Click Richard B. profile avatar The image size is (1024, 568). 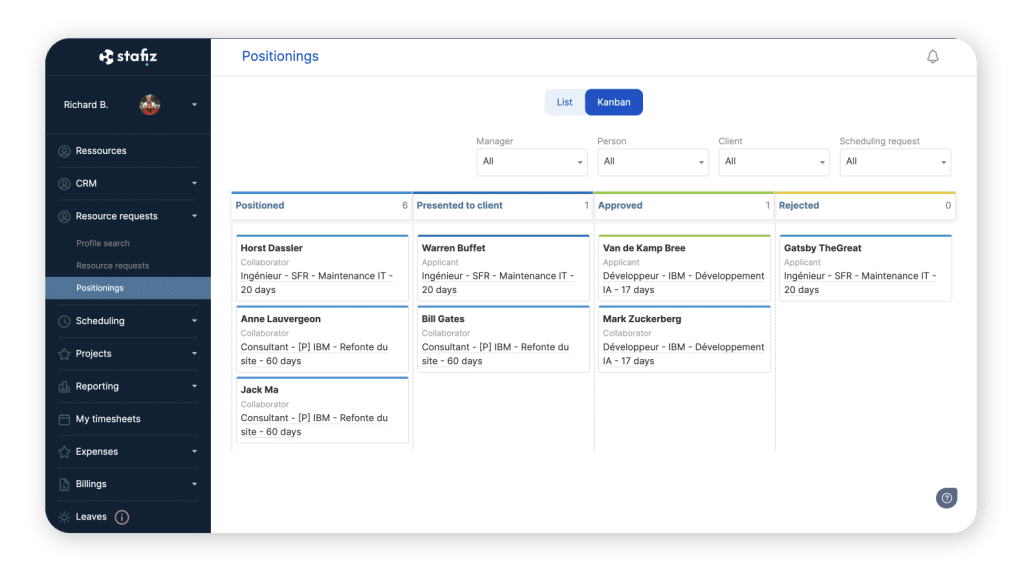pos(150,104)
